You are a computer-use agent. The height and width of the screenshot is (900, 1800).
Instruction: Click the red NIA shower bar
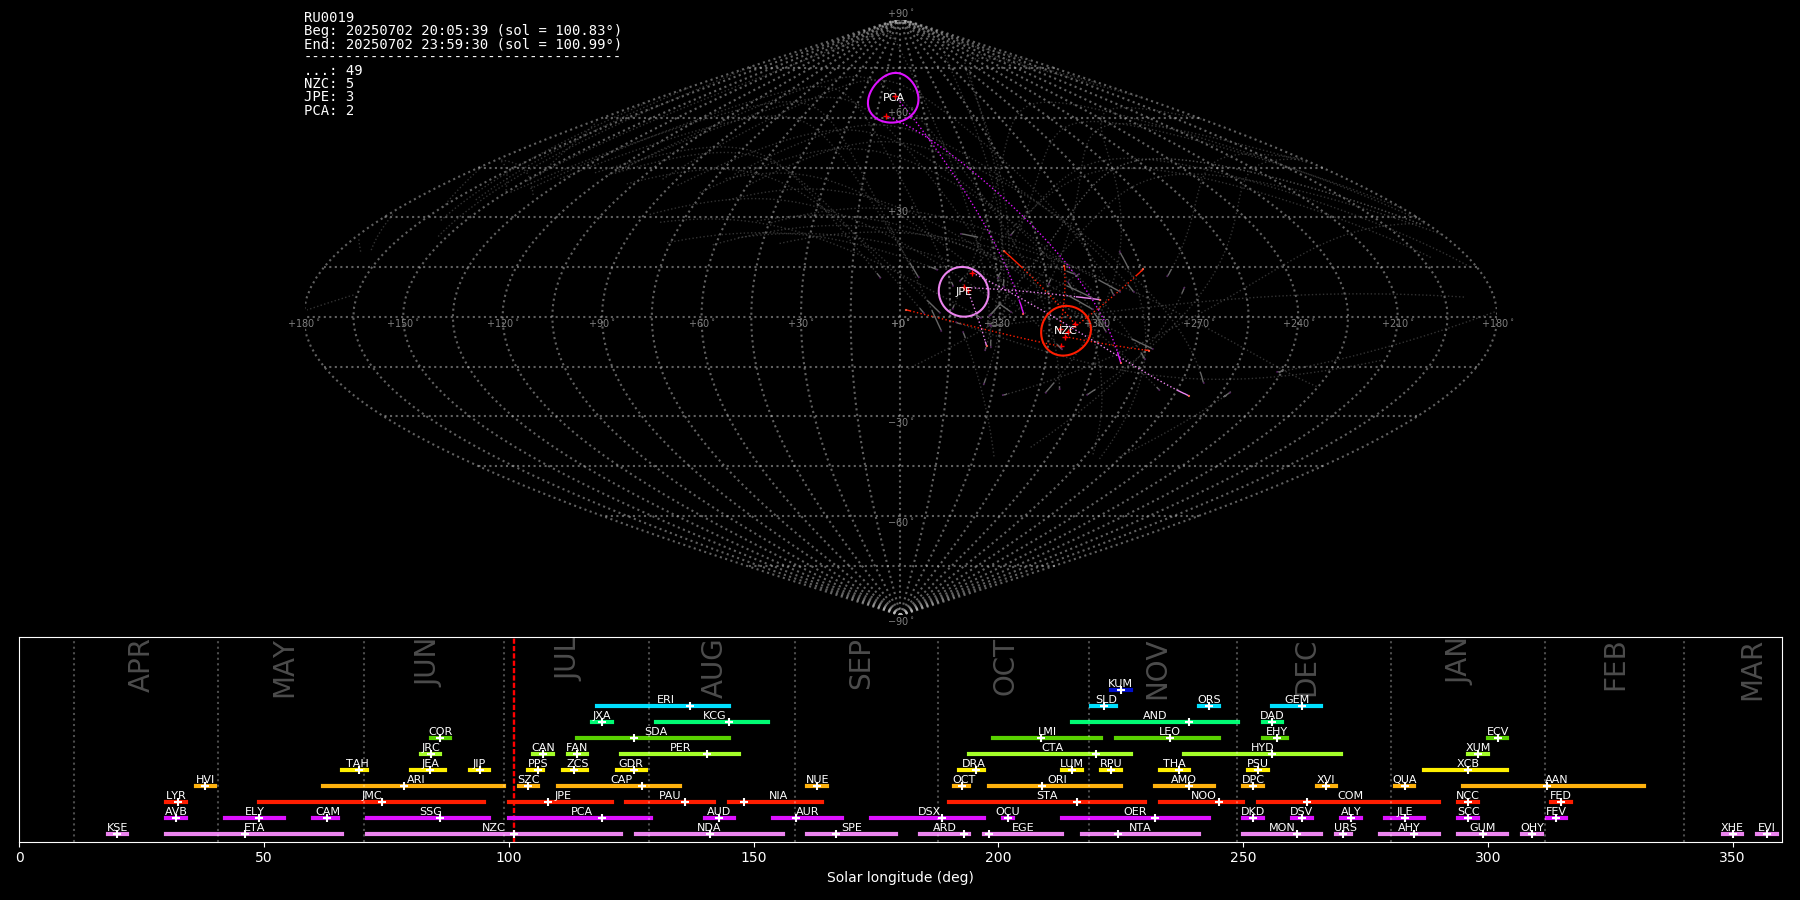(776, 802)
